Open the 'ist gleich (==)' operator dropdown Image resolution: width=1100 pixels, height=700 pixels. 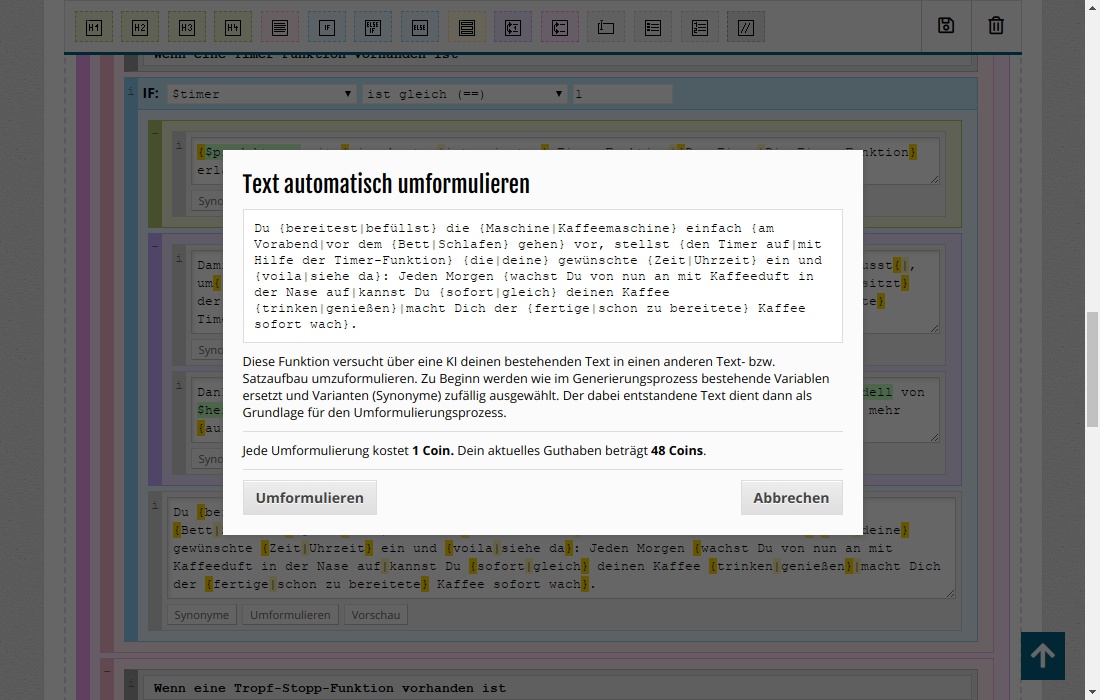tap(465, 94)
